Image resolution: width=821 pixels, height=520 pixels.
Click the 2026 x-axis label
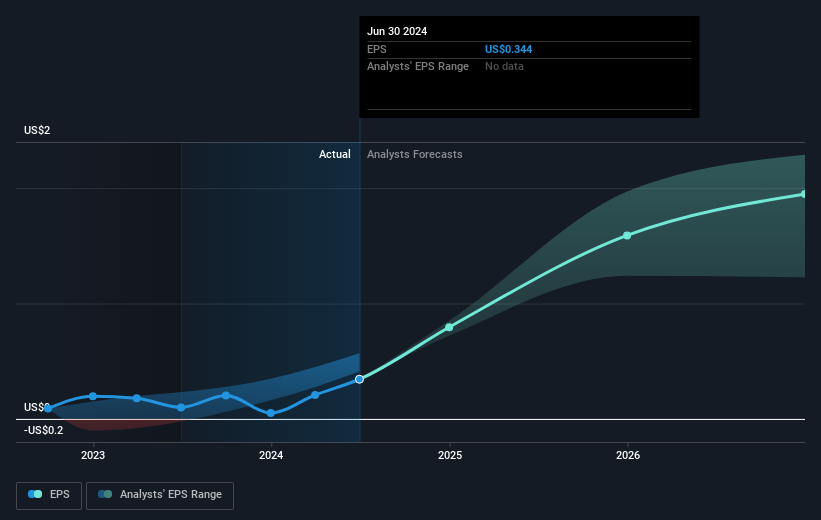pyautogui.click(x=628, y=455)
